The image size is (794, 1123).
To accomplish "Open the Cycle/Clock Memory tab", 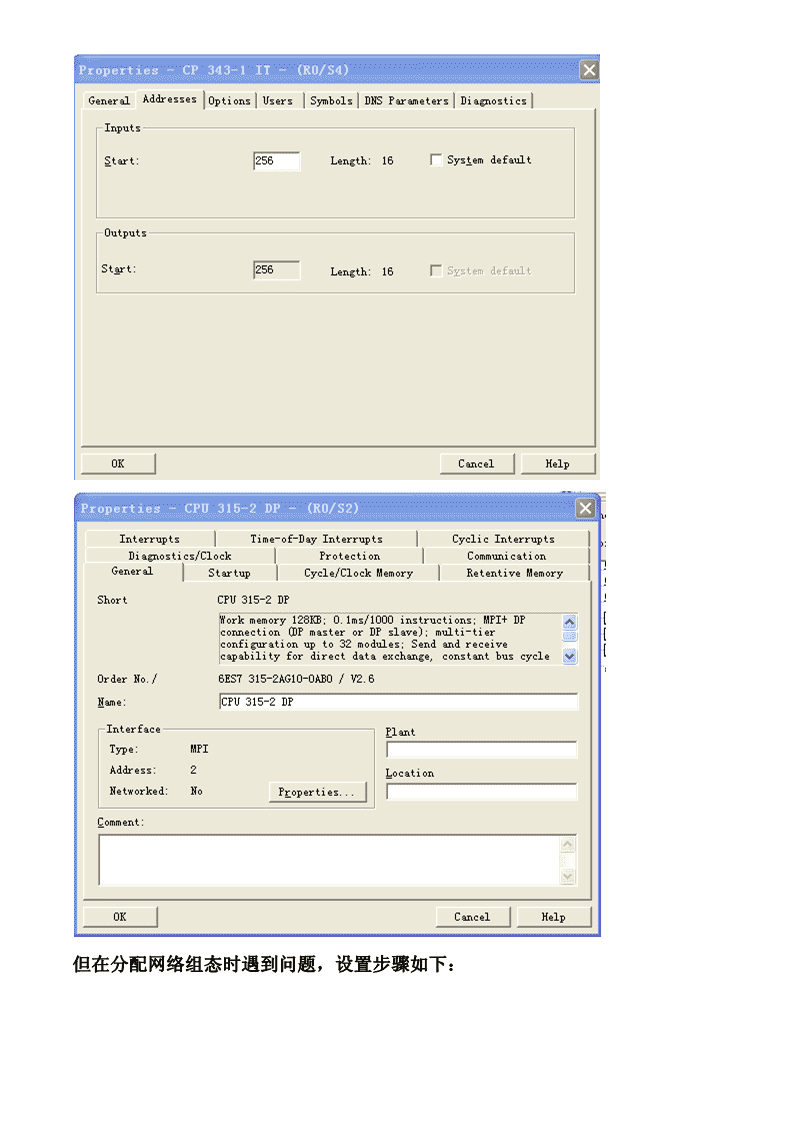I will click(358, 573).
